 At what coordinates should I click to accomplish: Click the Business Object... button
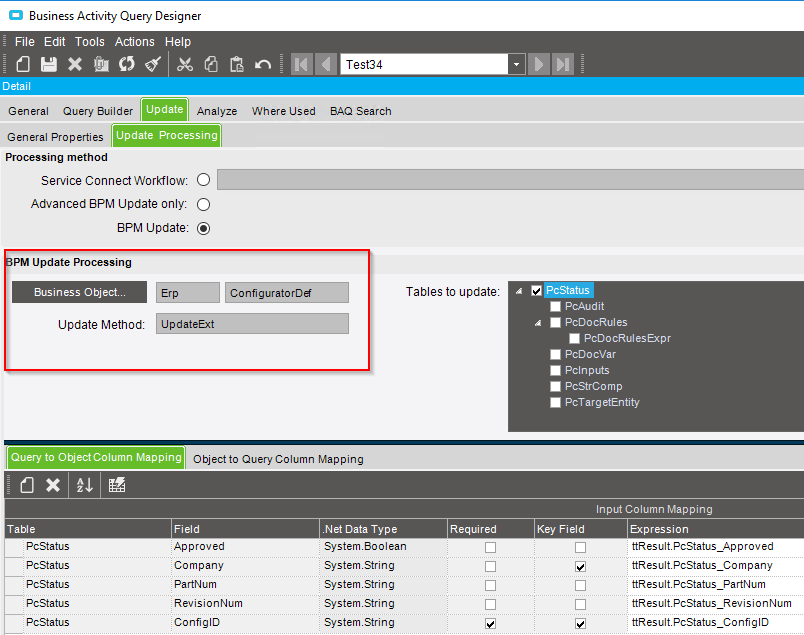pos(80,292)
